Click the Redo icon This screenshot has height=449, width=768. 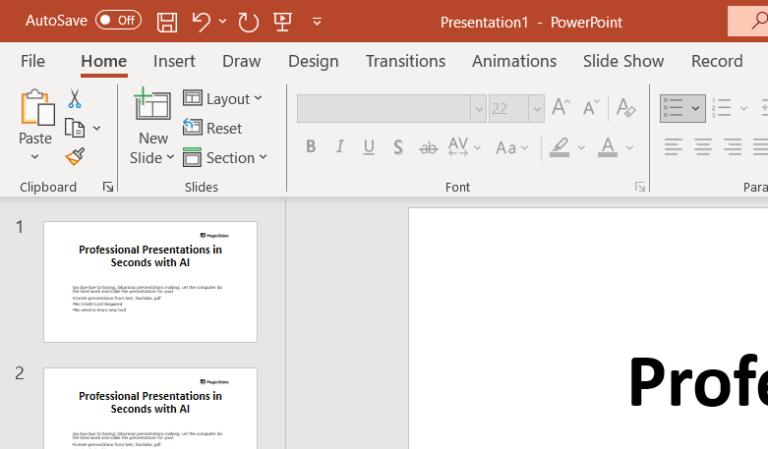pos(248,22)
